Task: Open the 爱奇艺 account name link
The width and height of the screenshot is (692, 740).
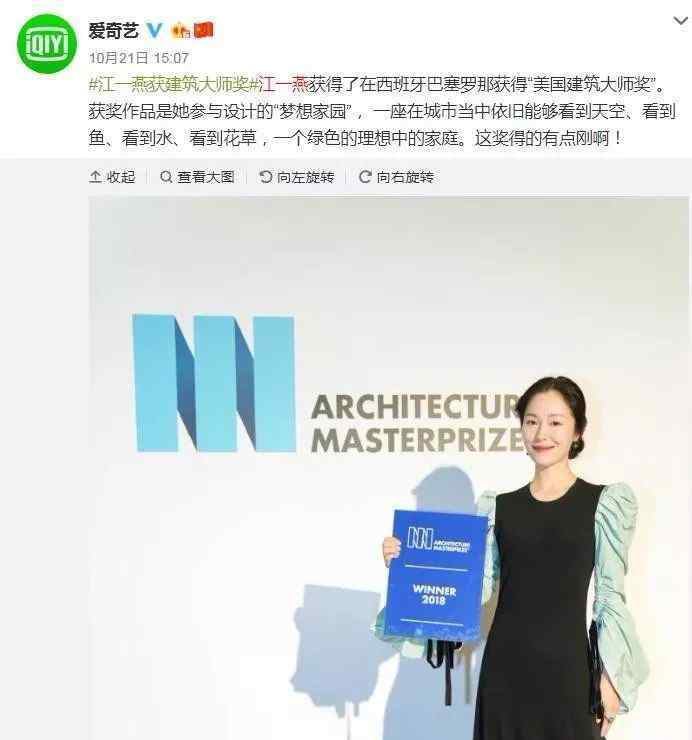Action: [114, 31]
